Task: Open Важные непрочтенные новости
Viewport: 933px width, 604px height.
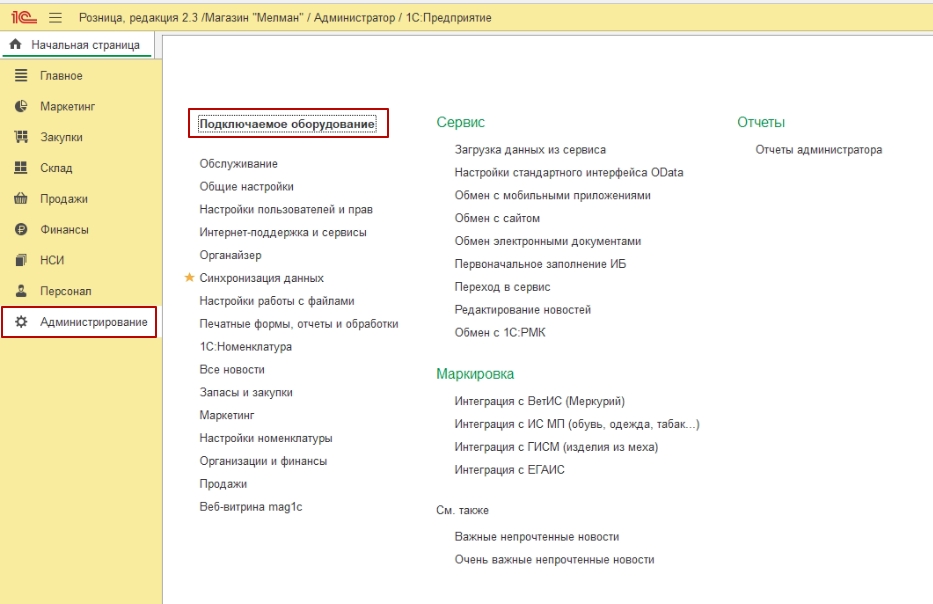Action: click(x=537, y=537)
